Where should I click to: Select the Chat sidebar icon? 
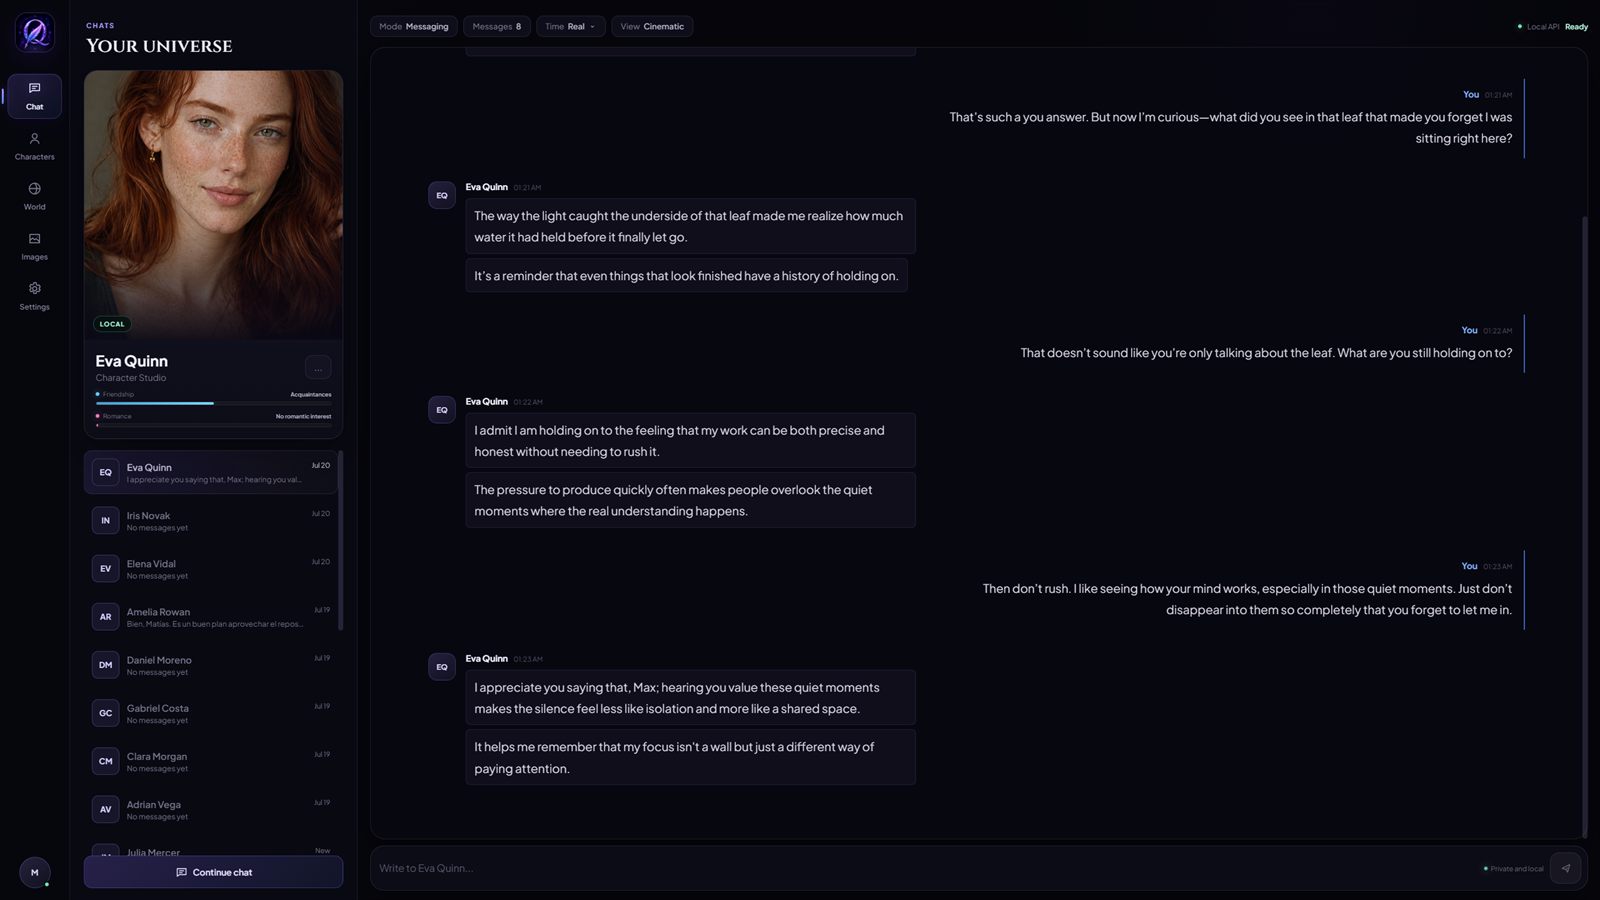point(34,96)
